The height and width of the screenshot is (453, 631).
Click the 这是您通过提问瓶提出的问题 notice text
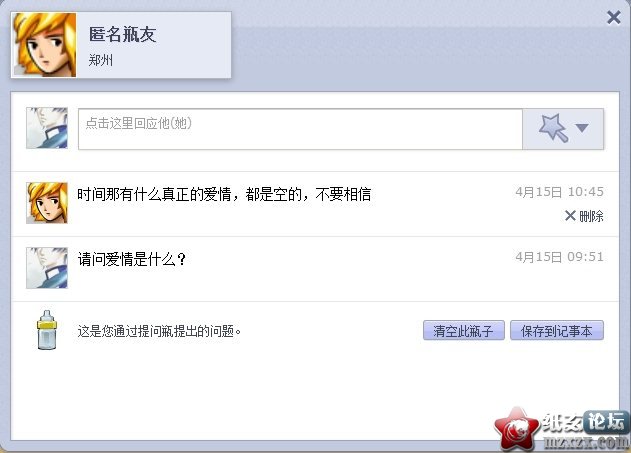tap(159, 331)
